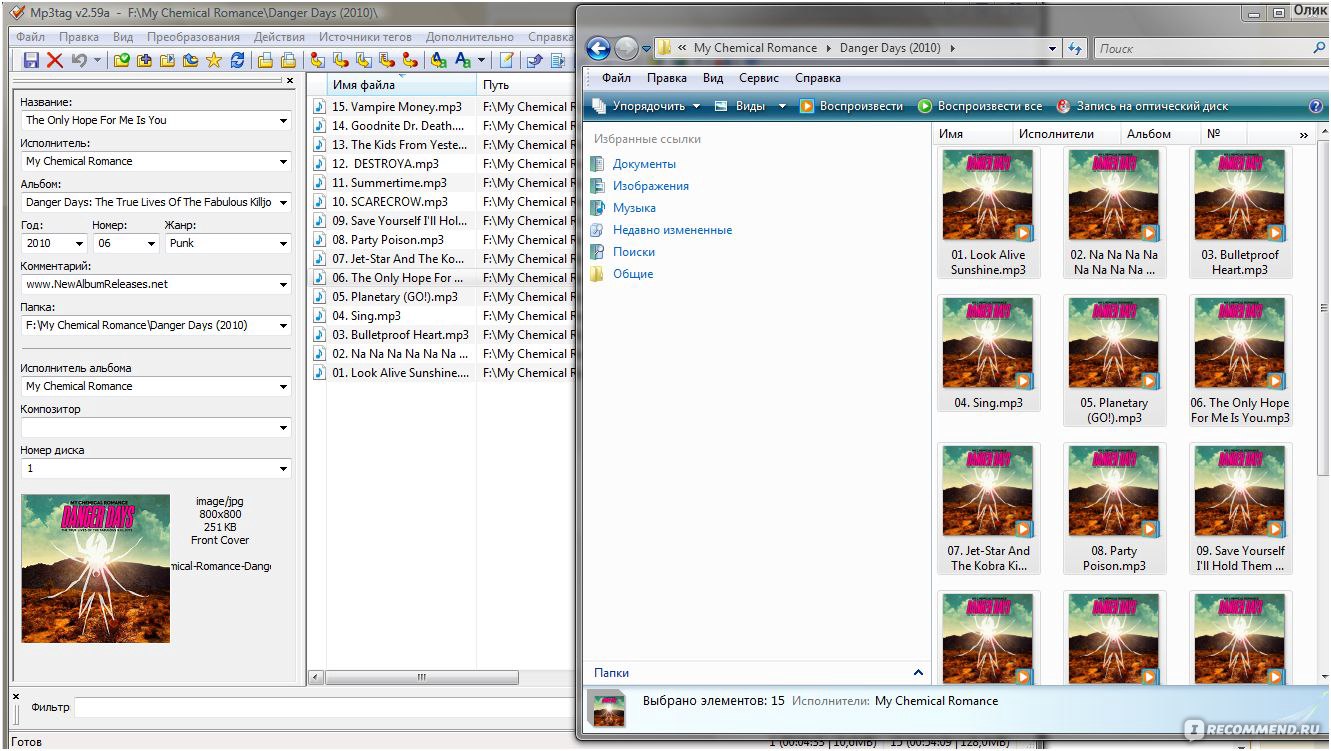Open Действия menu in Mp3tag
1331x751 pixels.
[279, 37]
